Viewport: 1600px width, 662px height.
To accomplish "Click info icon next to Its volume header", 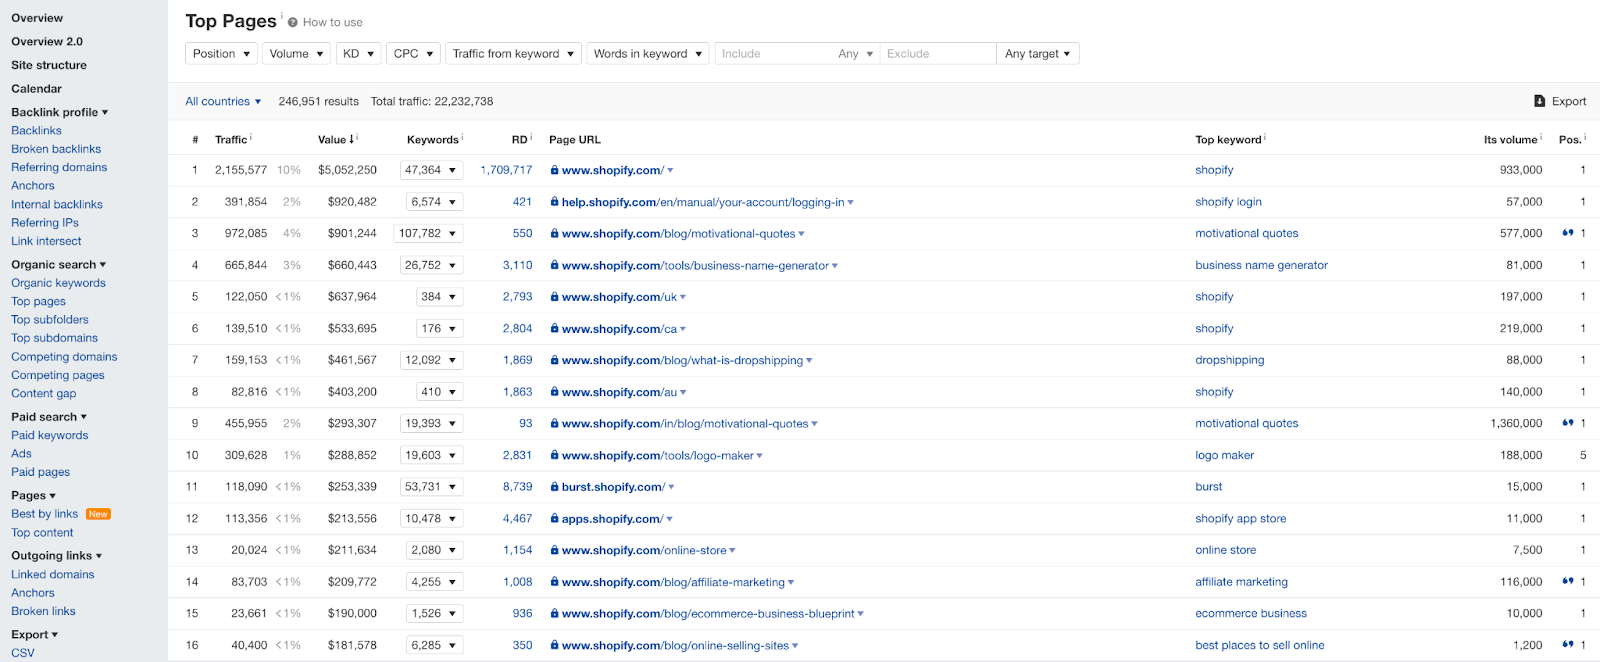I will pyautogui.click(x=1541, y=137).
